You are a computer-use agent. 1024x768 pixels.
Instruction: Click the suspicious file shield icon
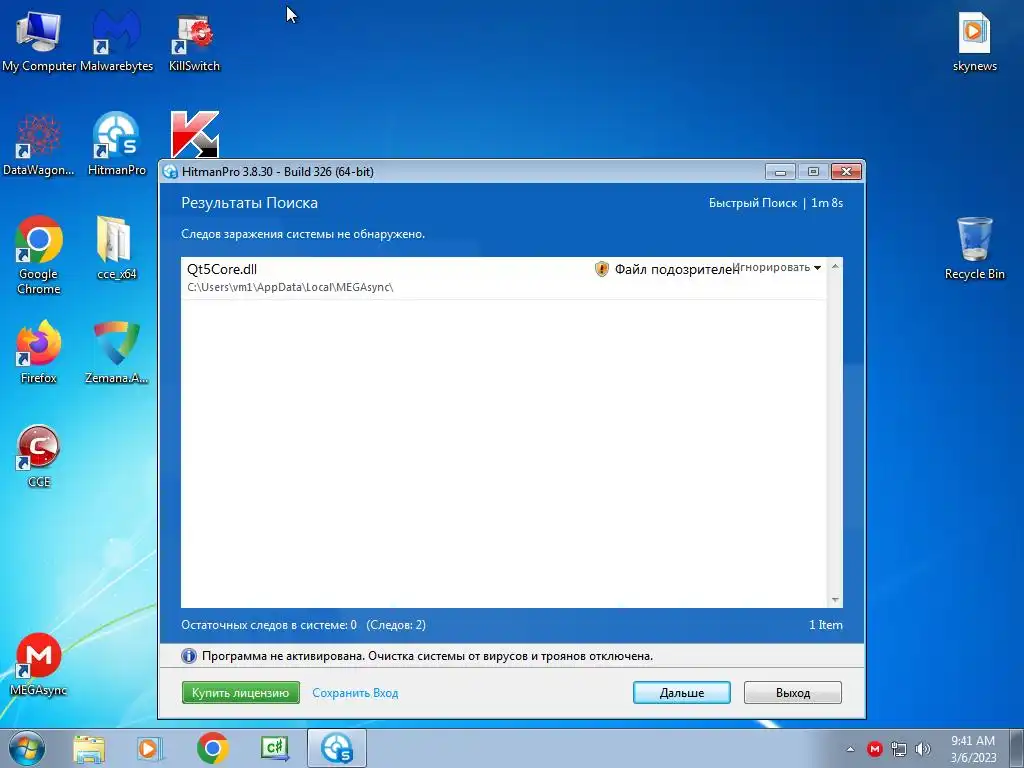pos(601,269)
